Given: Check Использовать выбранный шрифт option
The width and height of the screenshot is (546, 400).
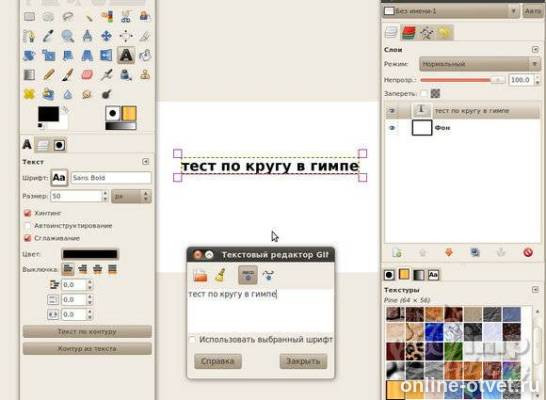Looking at the screenshot, I should click(x=192, y=339).
